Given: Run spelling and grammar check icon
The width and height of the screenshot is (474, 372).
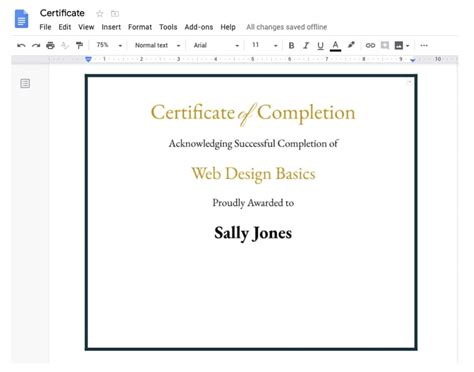Looking at the screenshot, I should point(65,45).
